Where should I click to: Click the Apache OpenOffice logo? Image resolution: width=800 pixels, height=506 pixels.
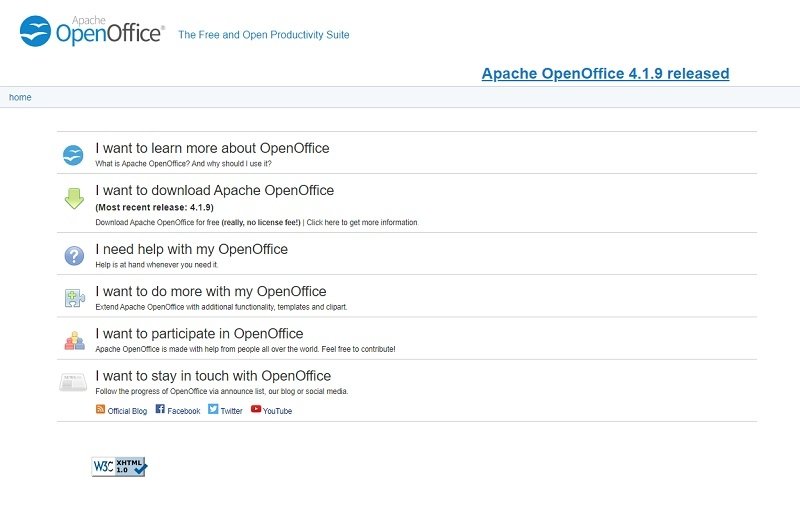click(92, 31)
